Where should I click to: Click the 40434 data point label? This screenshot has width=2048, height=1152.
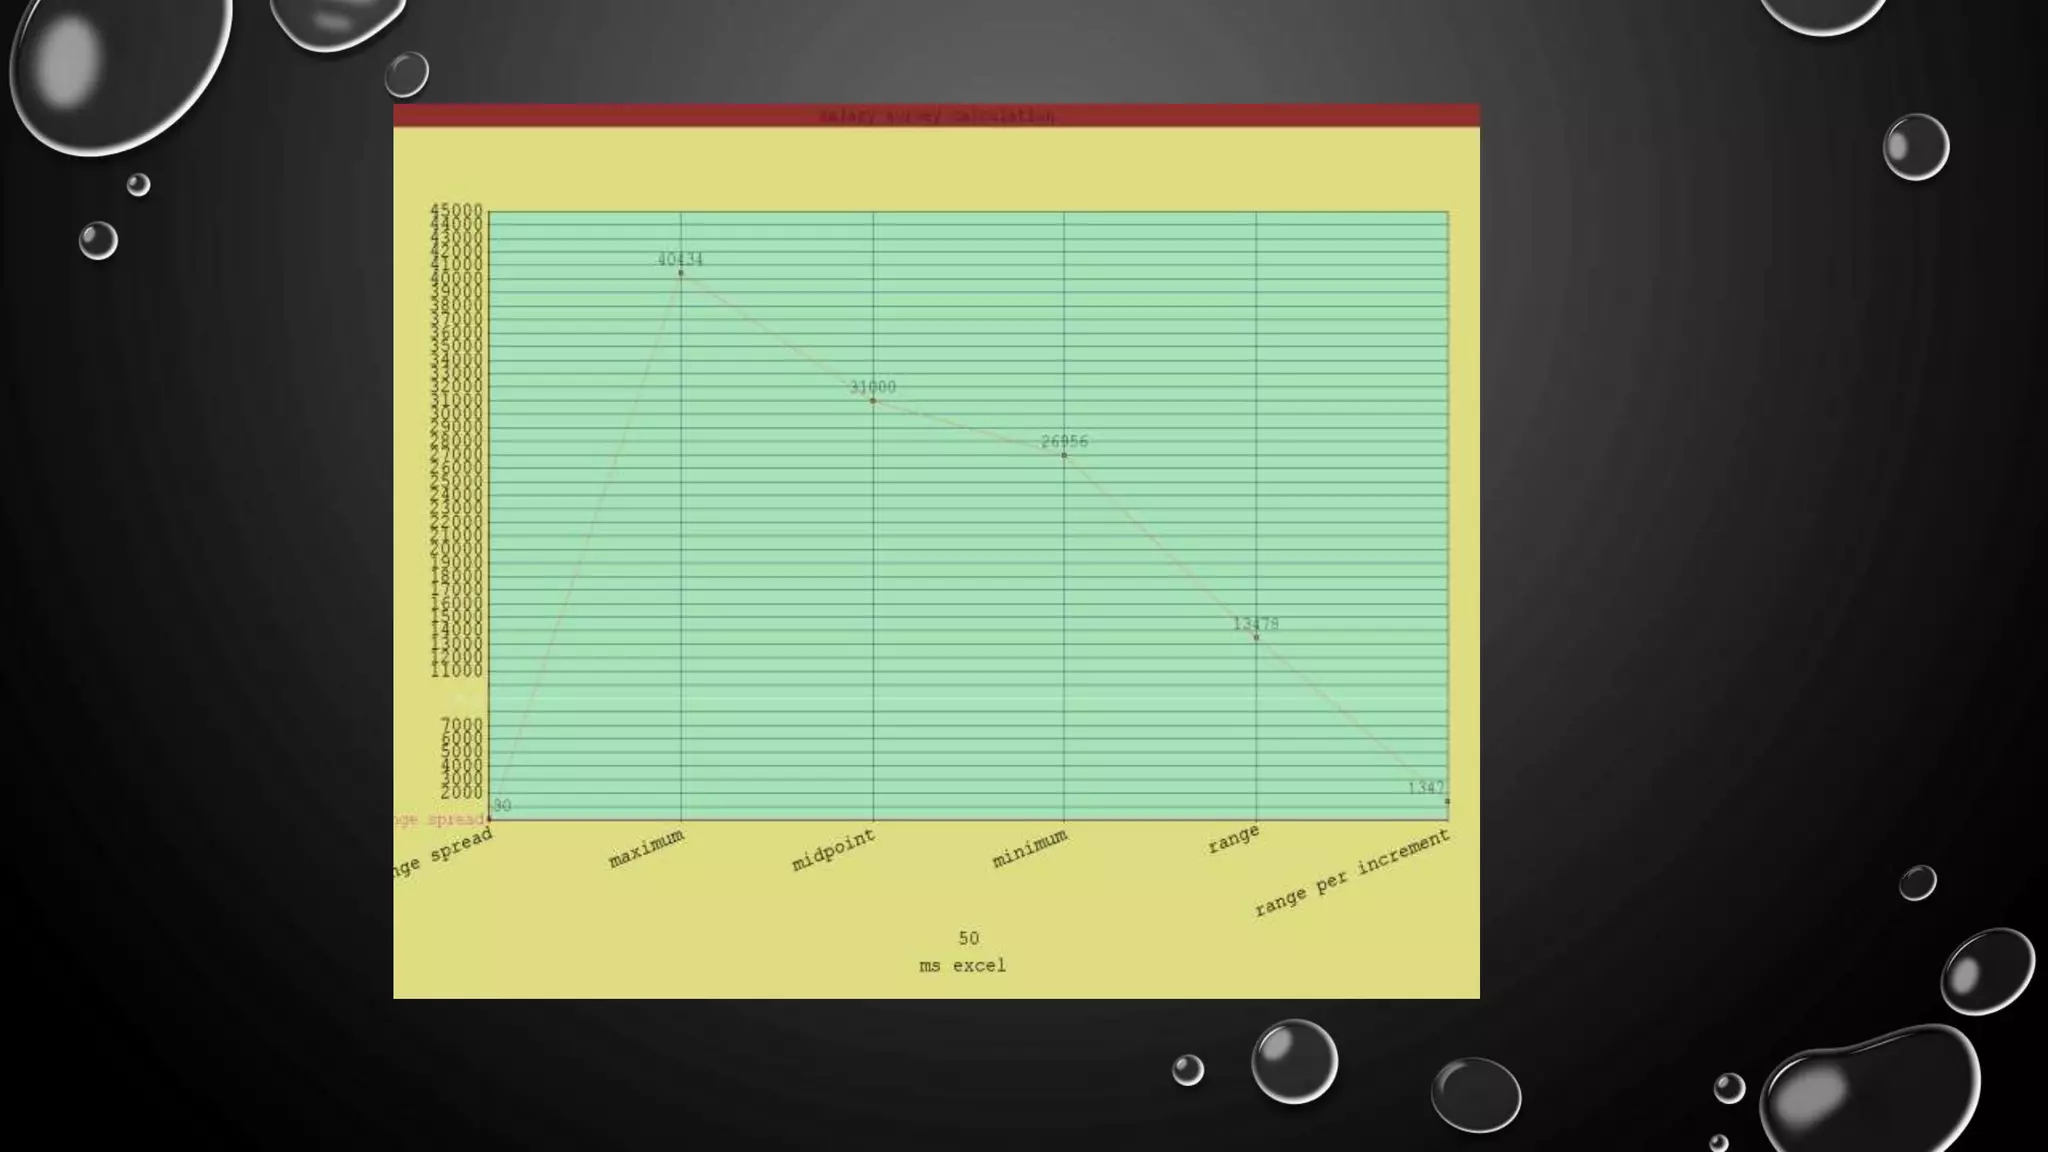point(680,259)
